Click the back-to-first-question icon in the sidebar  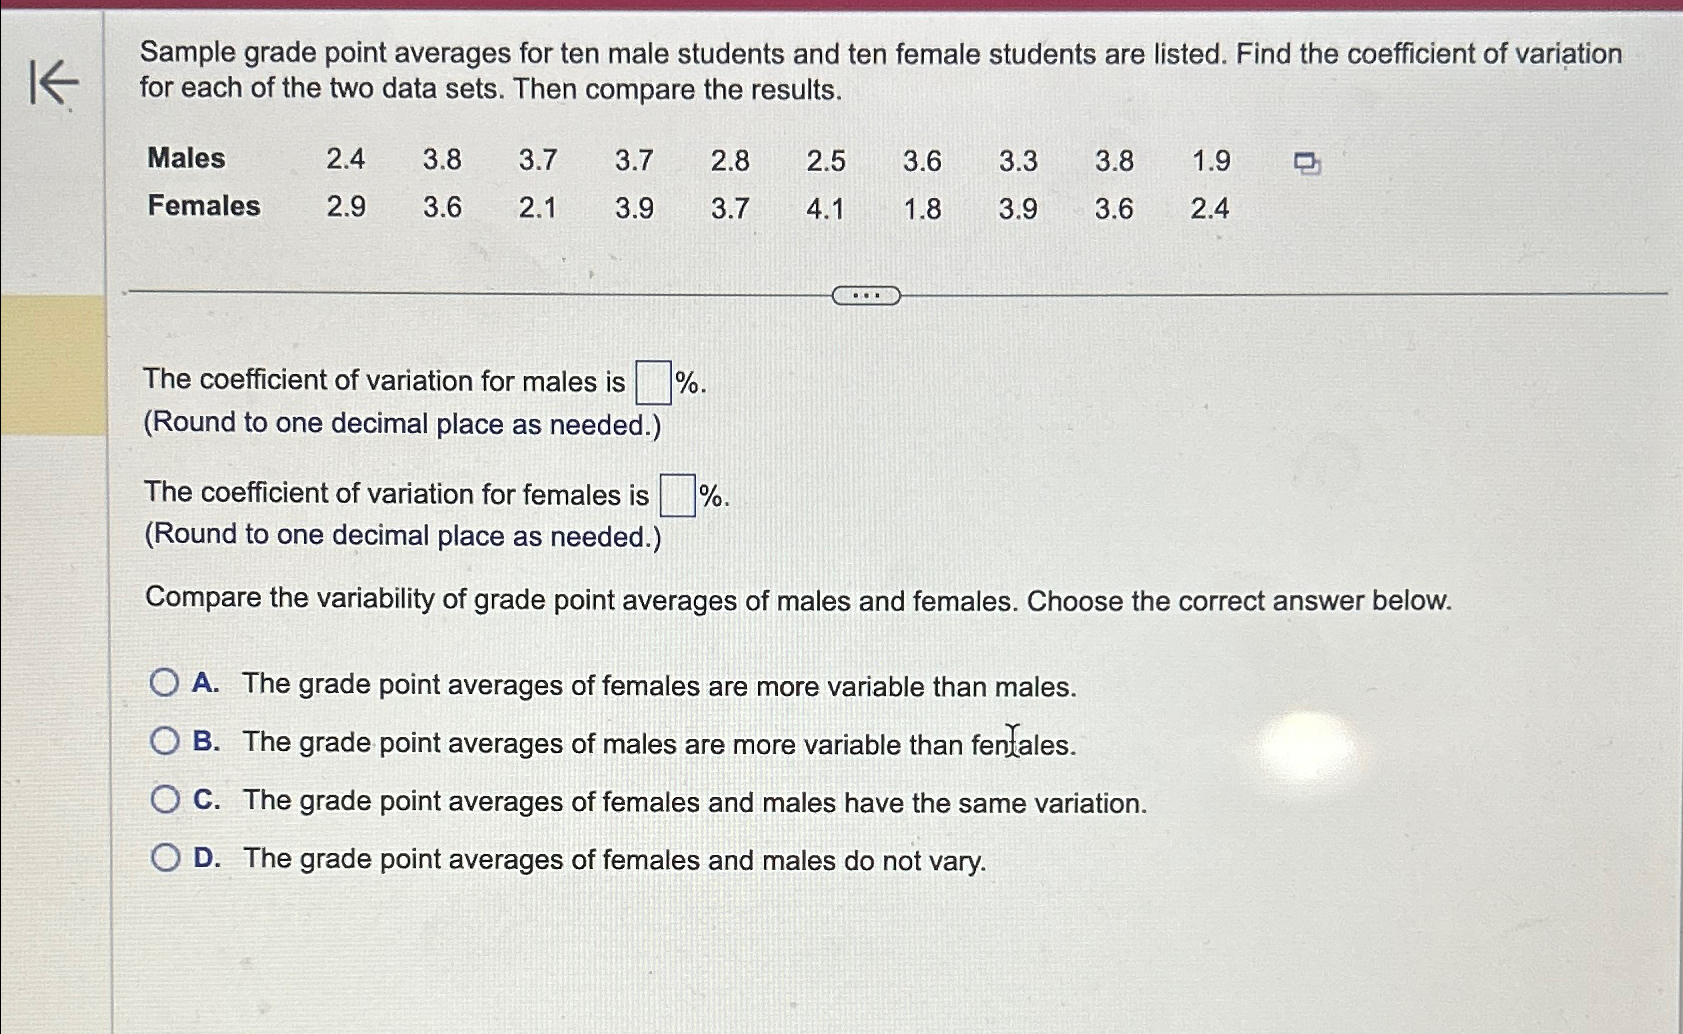55,82
